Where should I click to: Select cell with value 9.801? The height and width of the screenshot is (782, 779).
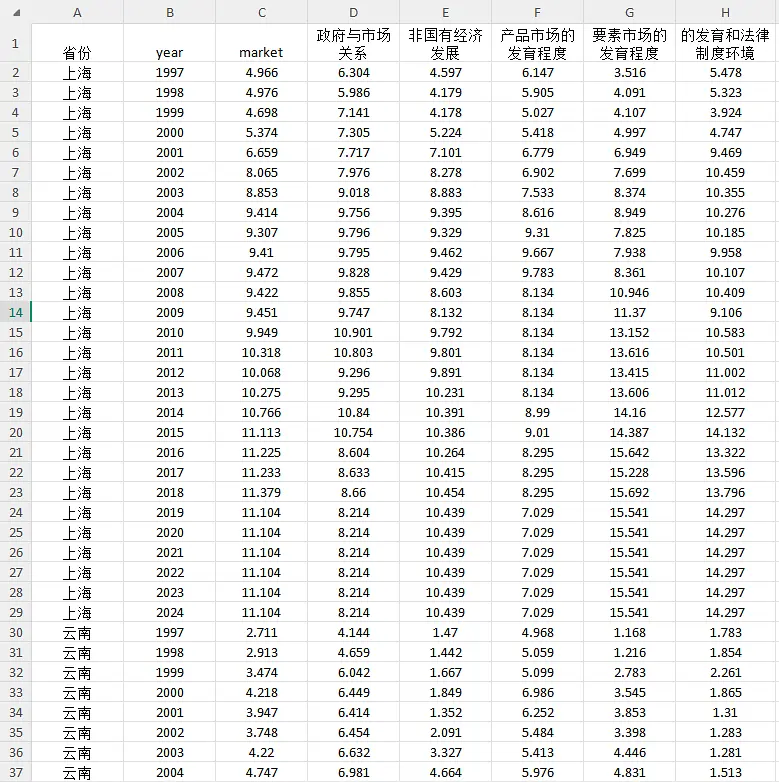(445, 353)
